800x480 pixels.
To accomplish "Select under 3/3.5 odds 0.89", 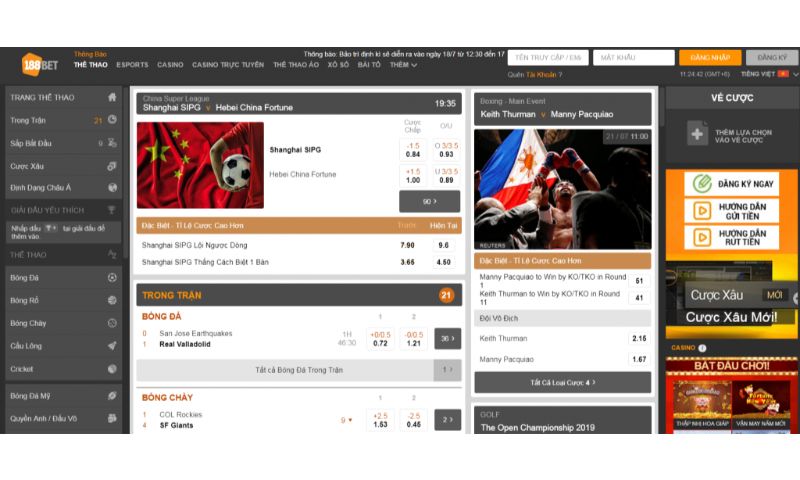I will 446,175.
